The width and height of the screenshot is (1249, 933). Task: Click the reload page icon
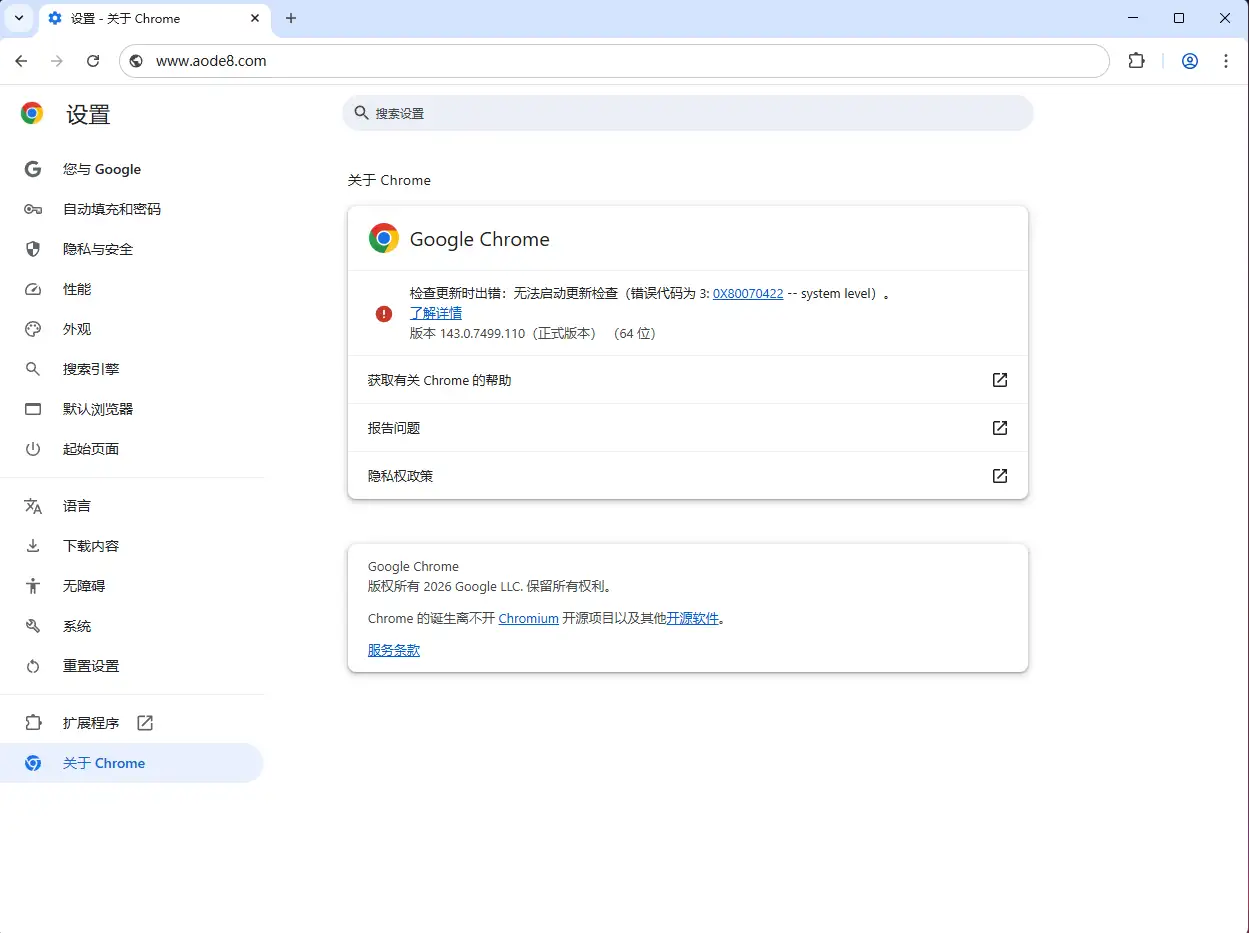(x=93, y=61)
